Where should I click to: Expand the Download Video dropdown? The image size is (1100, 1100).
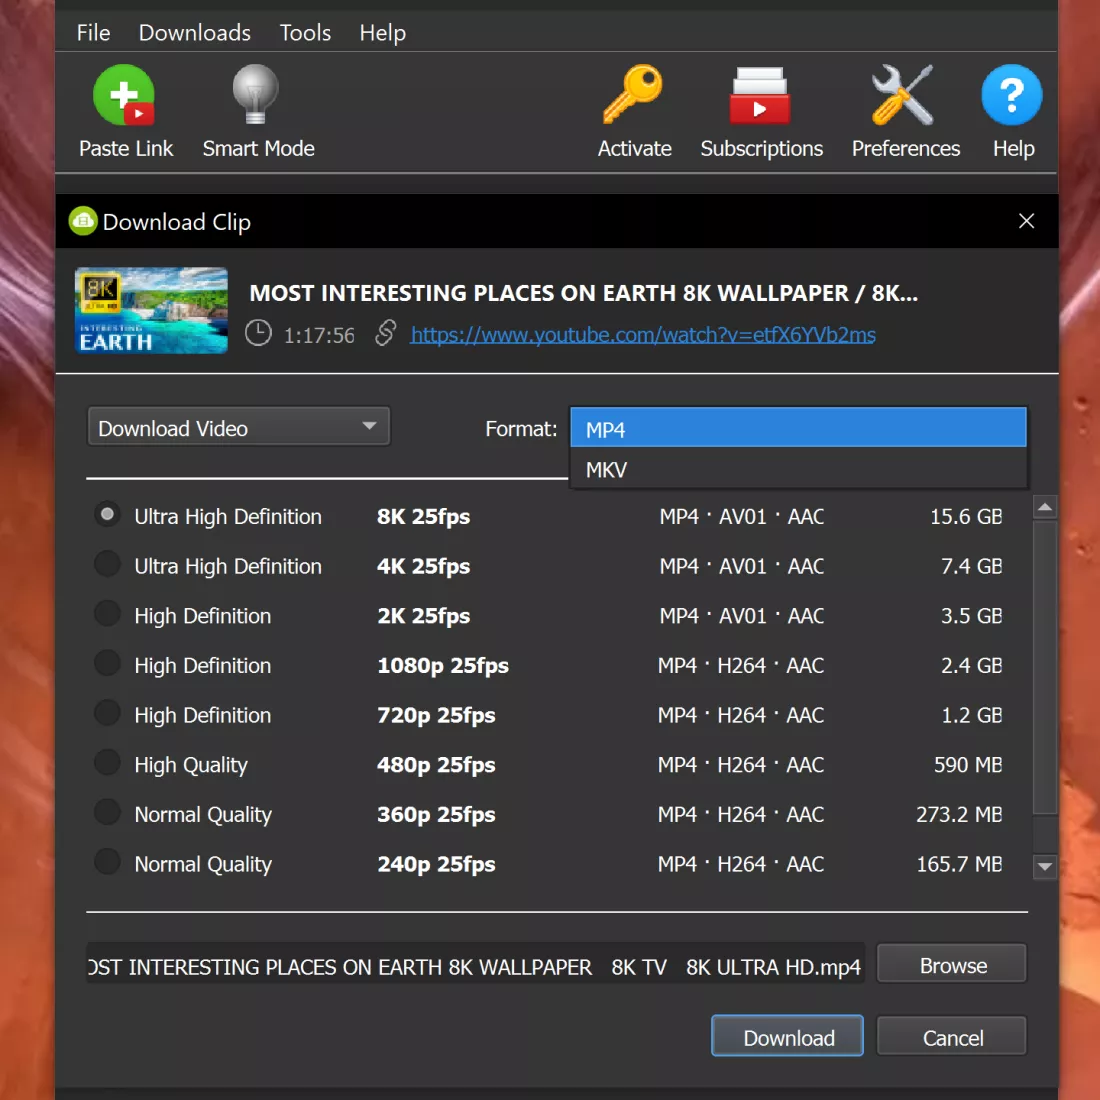(x=238, y=428)
